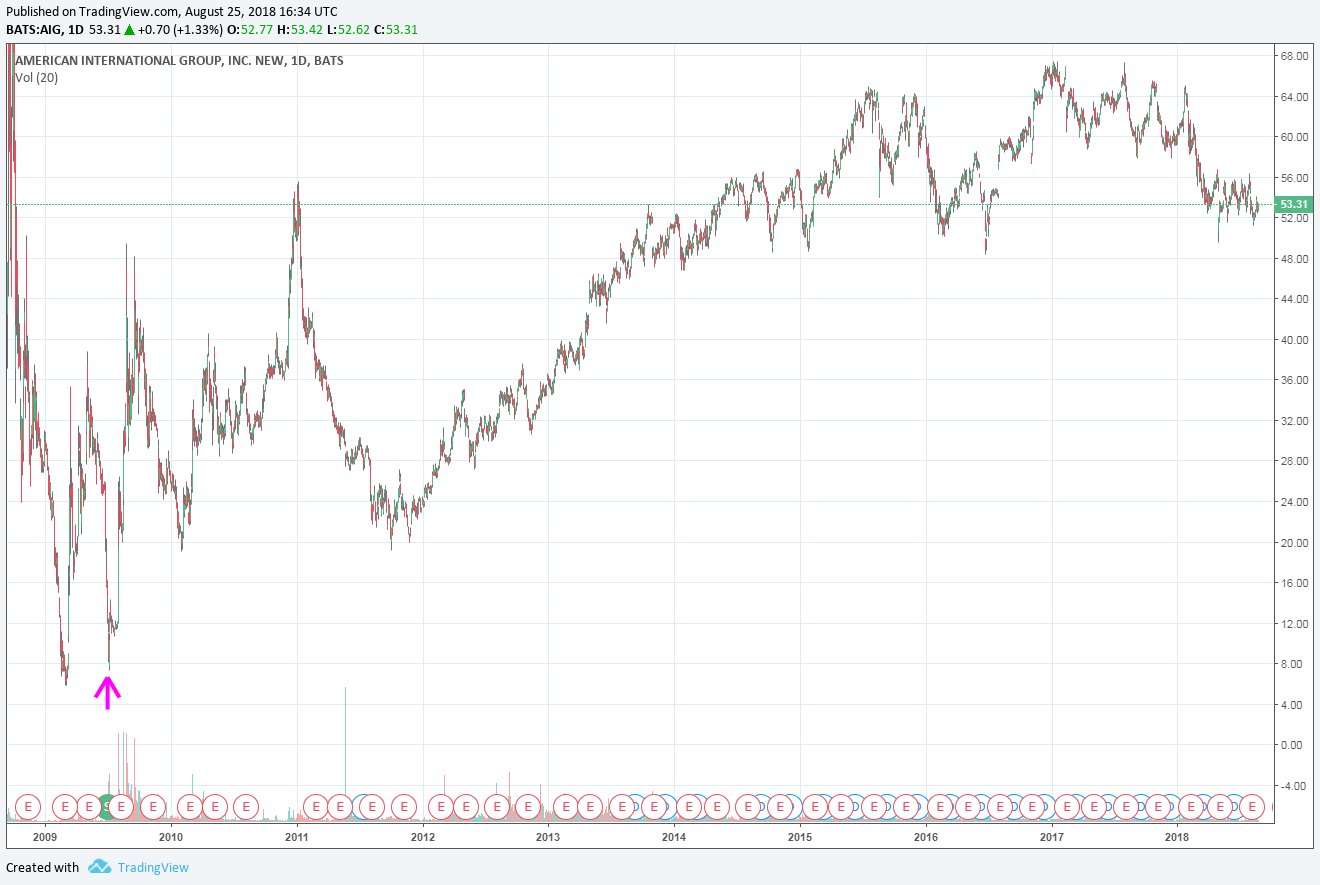Click the C:53.31 close value

tap(396, 29)
